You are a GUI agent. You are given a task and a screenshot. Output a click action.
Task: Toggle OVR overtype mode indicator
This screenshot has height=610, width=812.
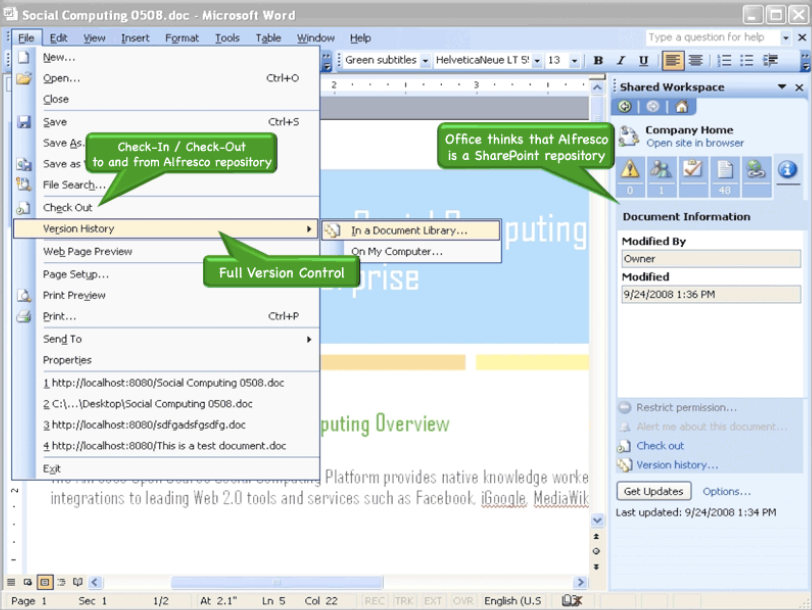pyautogui.click(x=463, y=601)
